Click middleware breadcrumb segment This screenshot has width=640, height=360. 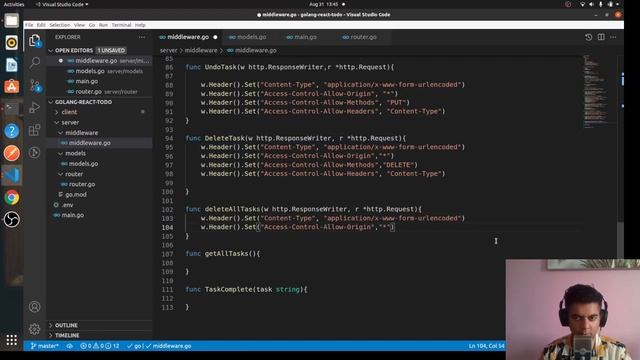(x=201, y=50)
